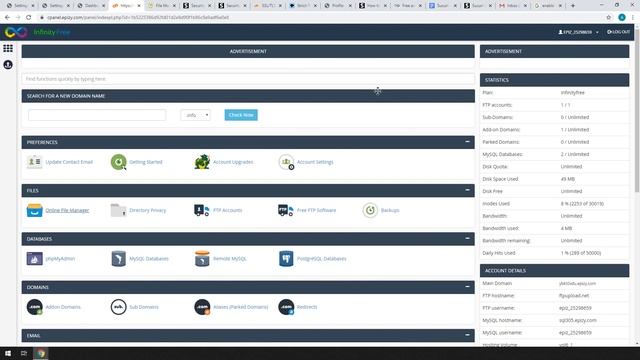Open the Redirects icon
Image resolution: width=640 pixels, height=360 pixels.
click(286, 307)
